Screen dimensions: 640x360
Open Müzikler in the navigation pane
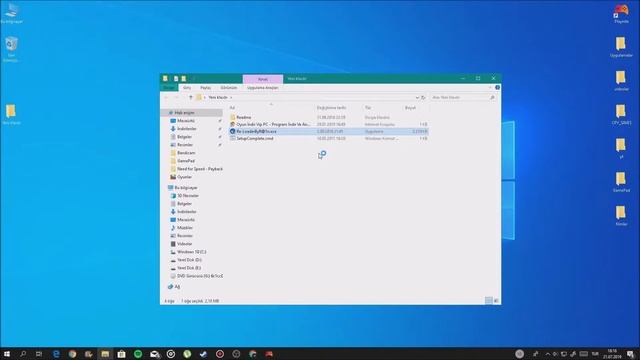184,228
